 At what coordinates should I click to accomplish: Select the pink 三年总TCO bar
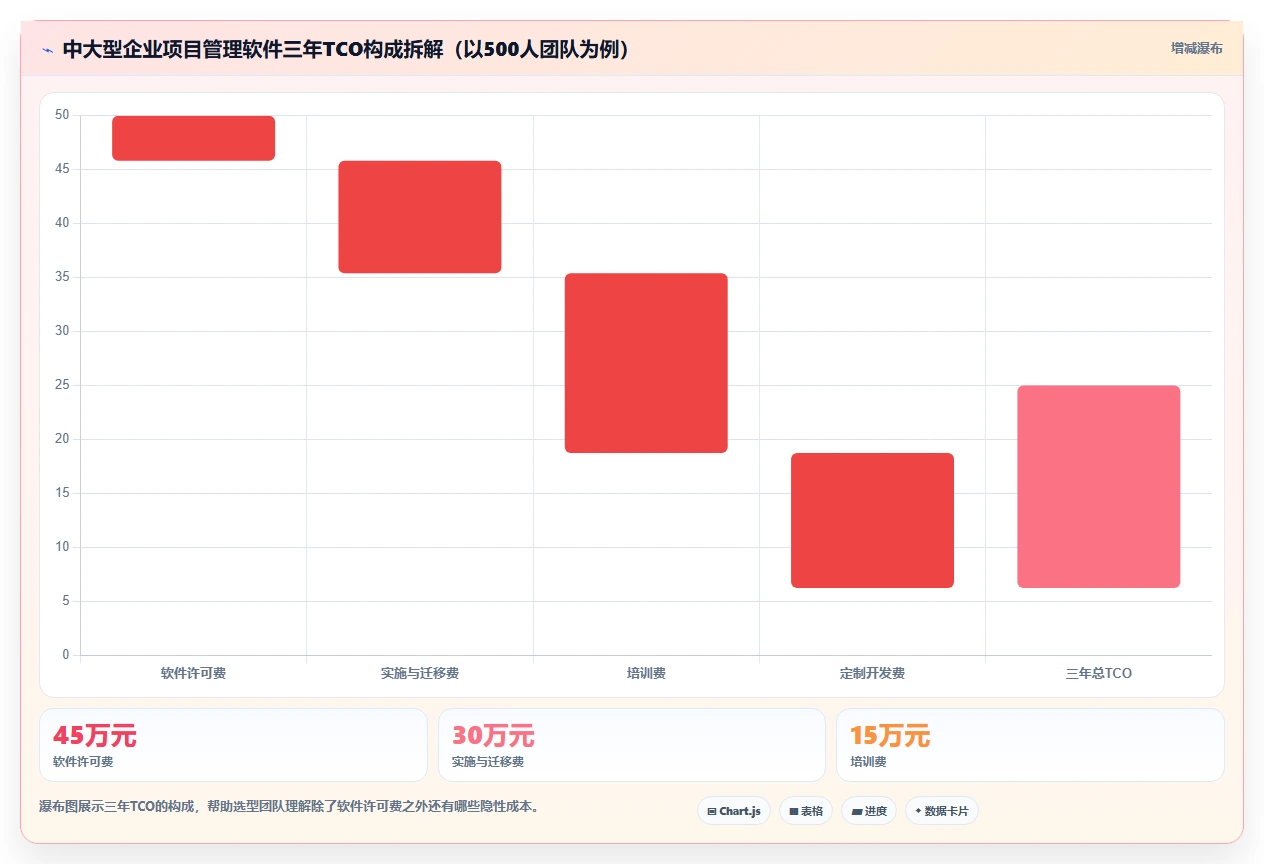[1099, 487]
